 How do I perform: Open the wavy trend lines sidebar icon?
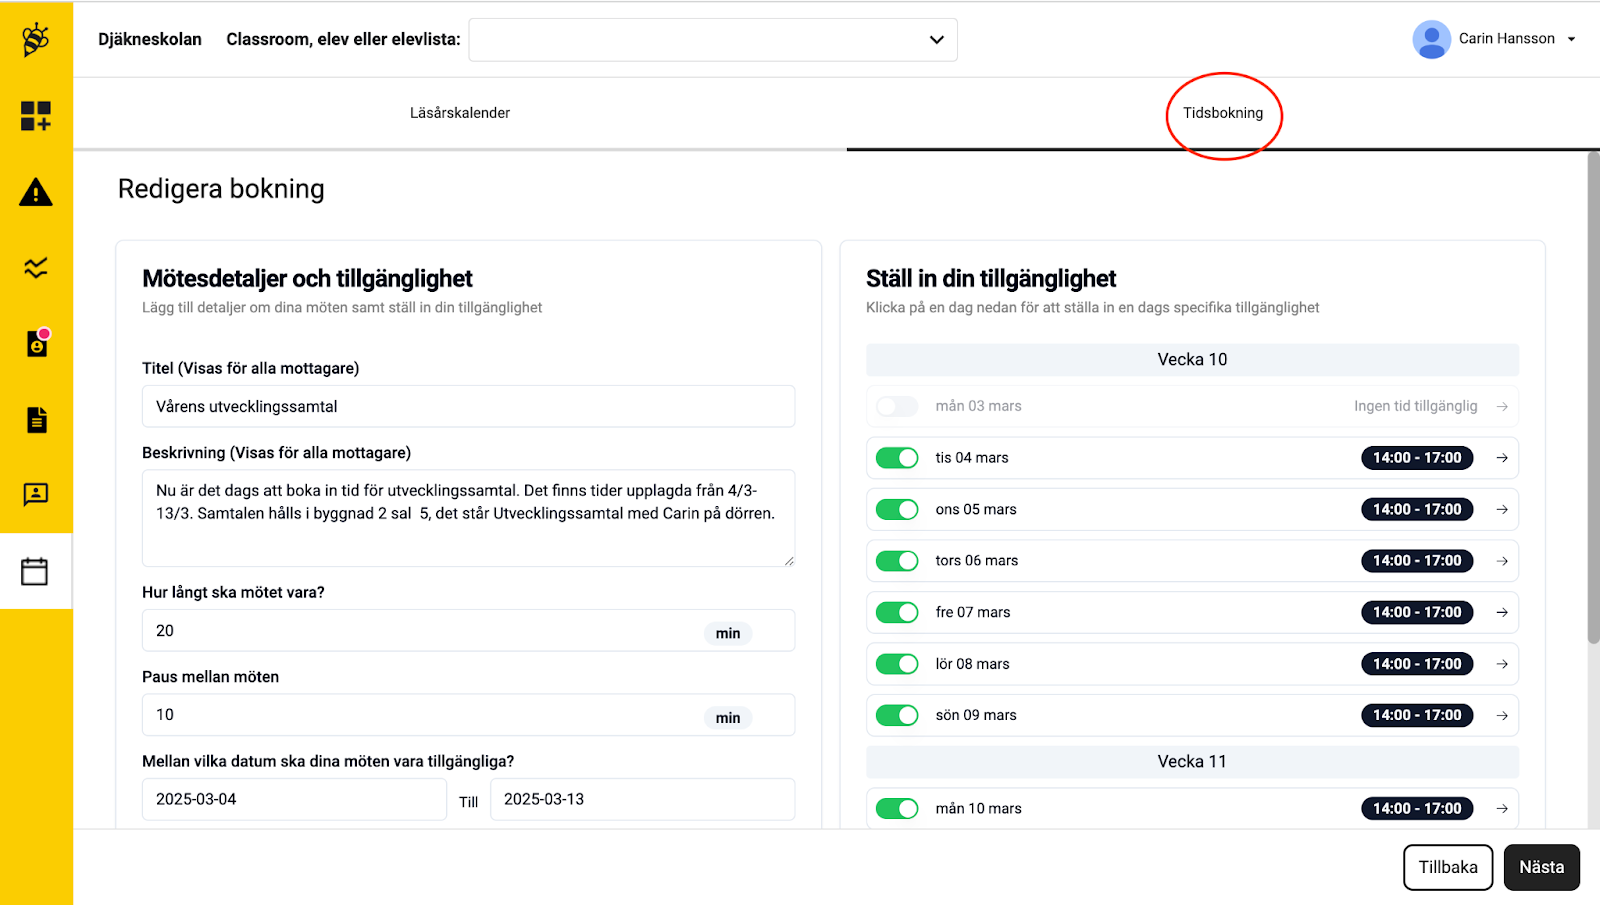[x=36, y=268]
